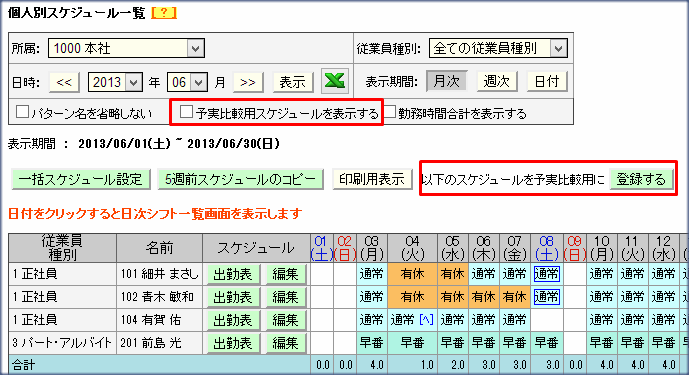
Task: Click total value 1.0 under 04
Action: [426, 365]
